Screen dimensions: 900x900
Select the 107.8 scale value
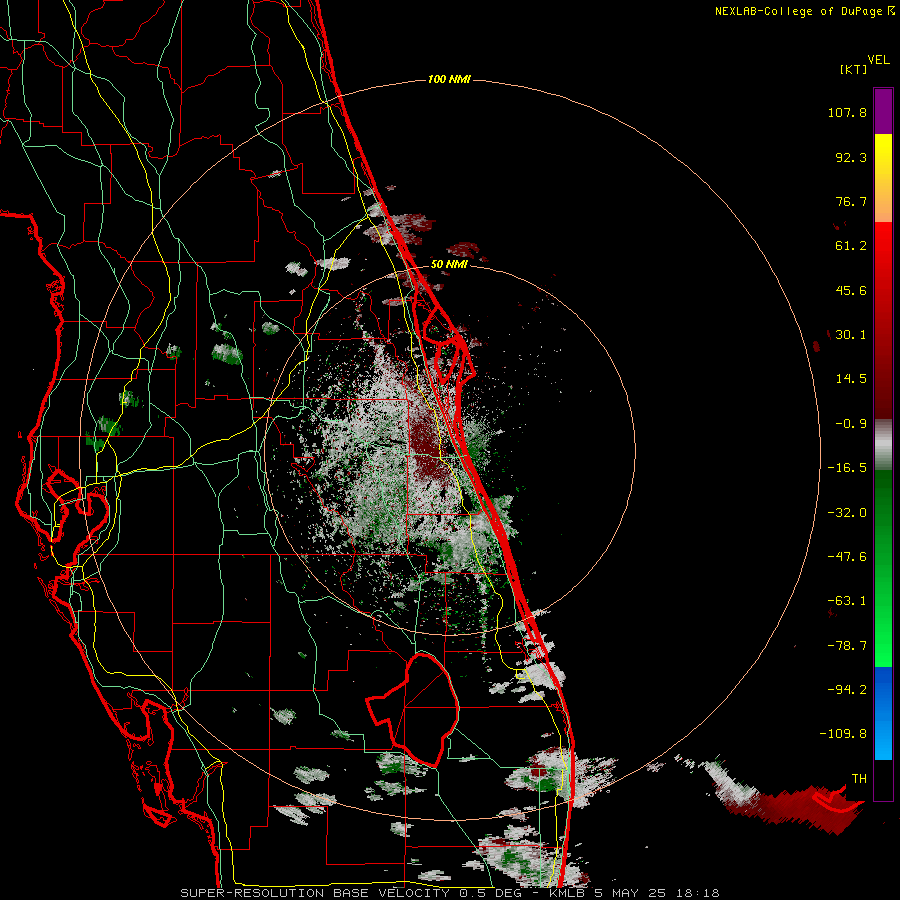(x=847, y=112)
